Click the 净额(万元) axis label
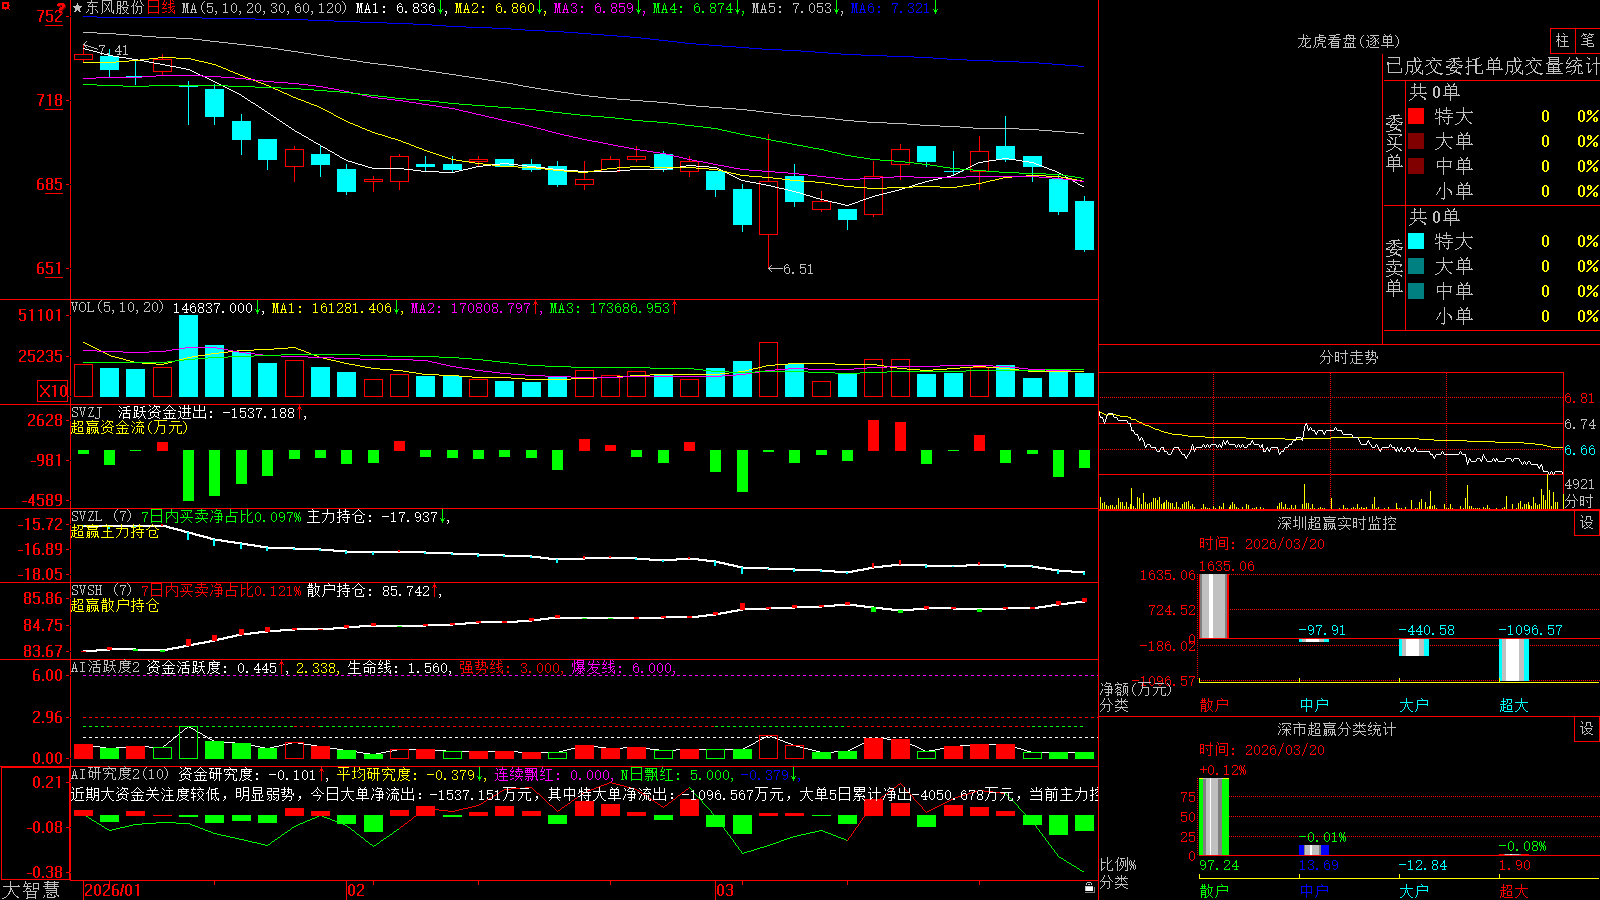Viewport: 1600px width, 900px height. click(x=1136, y=689)
